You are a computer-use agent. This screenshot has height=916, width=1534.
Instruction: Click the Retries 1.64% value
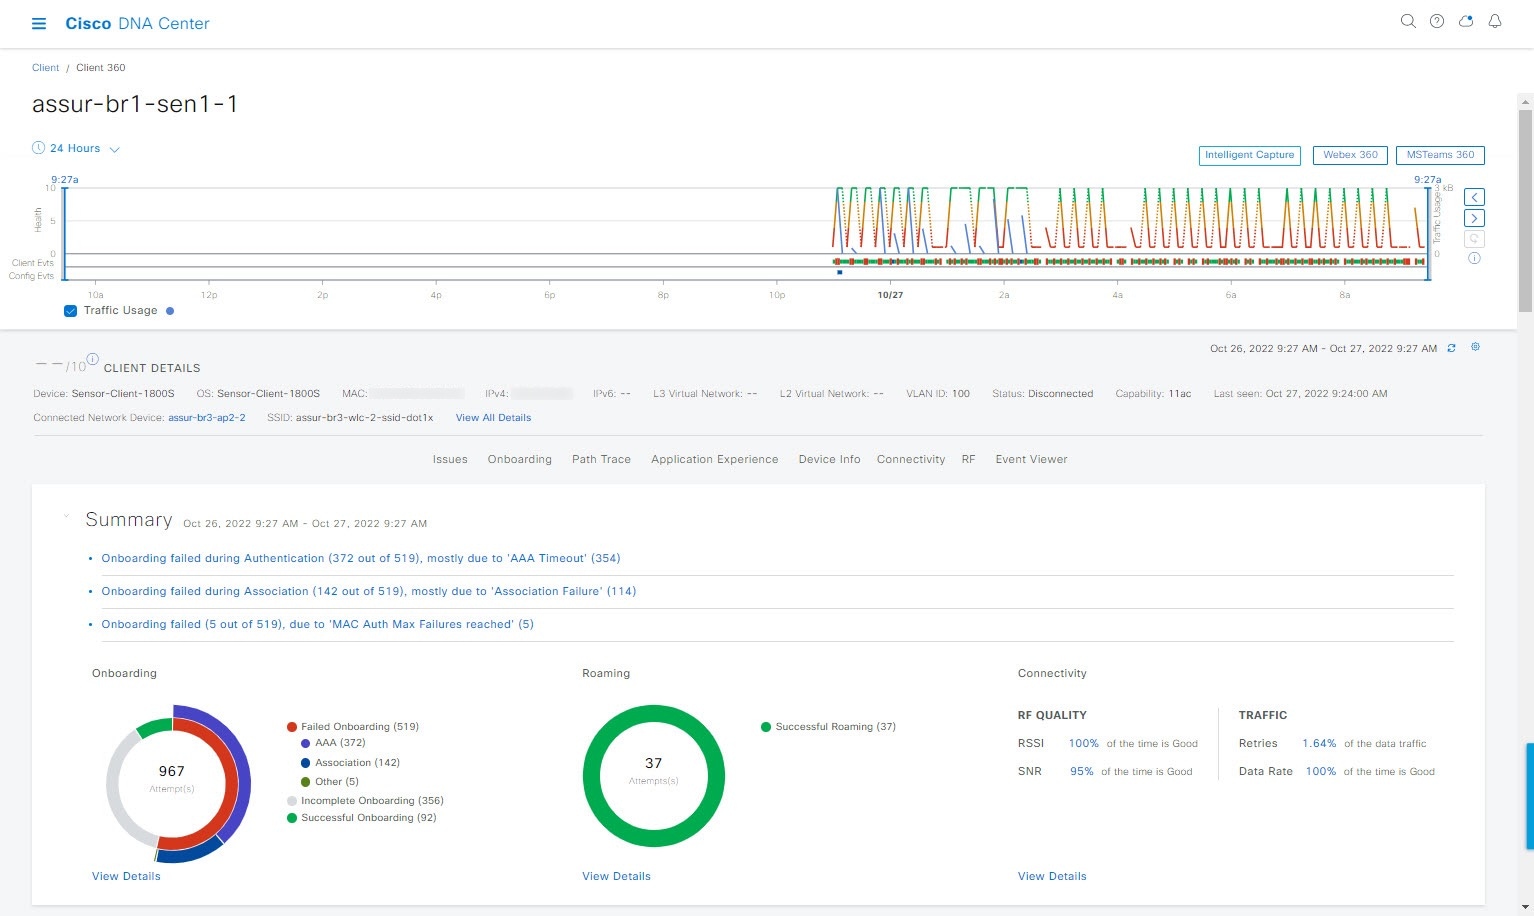pyautogui.click(x=1319, y=743)
